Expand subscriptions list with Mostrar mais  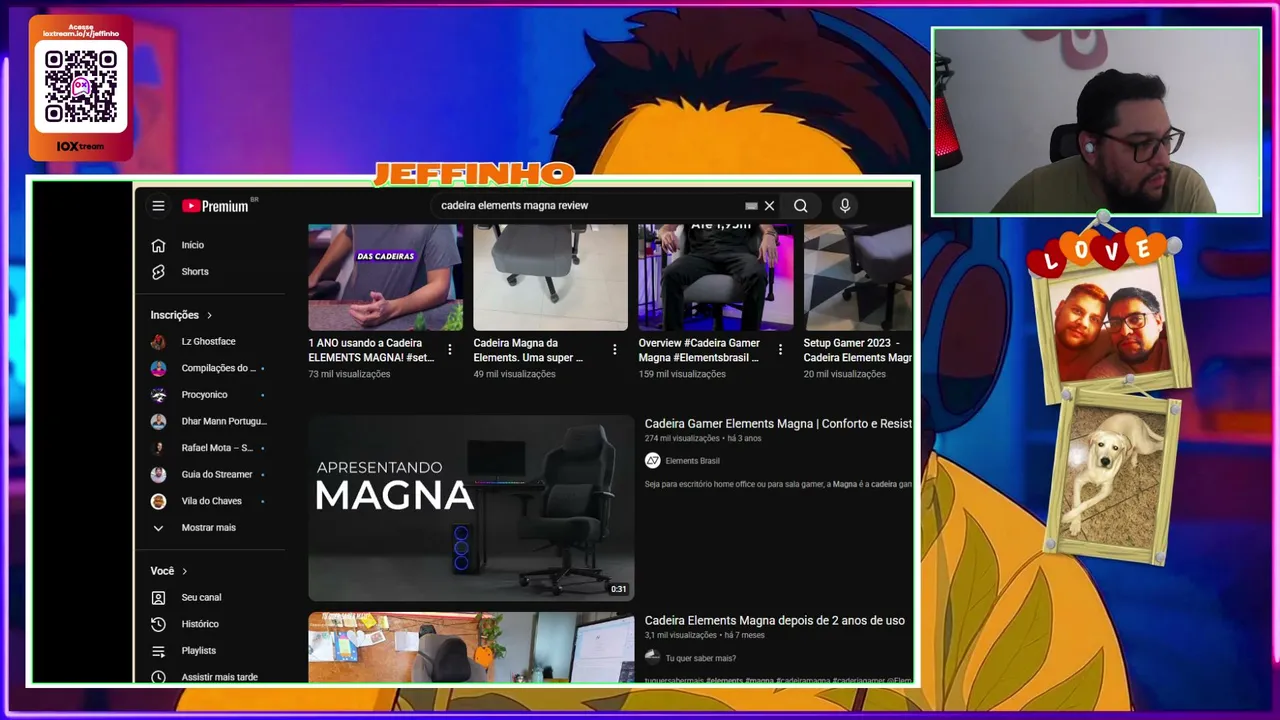[210, 528]
